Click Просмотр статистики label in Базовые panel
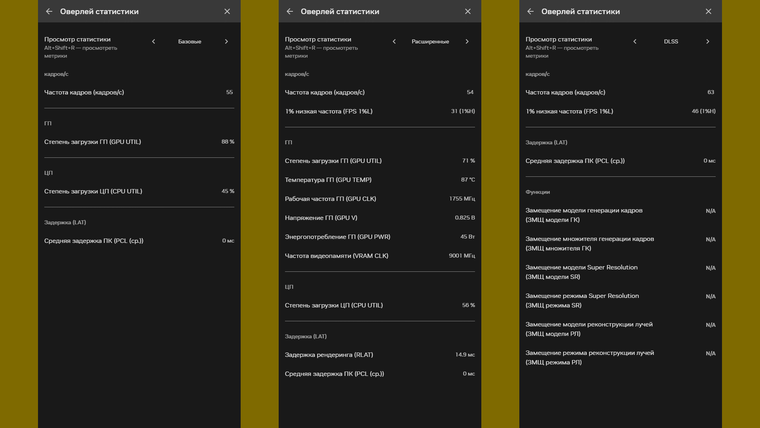This screenshot has width=760, height=428. [x=77, y=39]
